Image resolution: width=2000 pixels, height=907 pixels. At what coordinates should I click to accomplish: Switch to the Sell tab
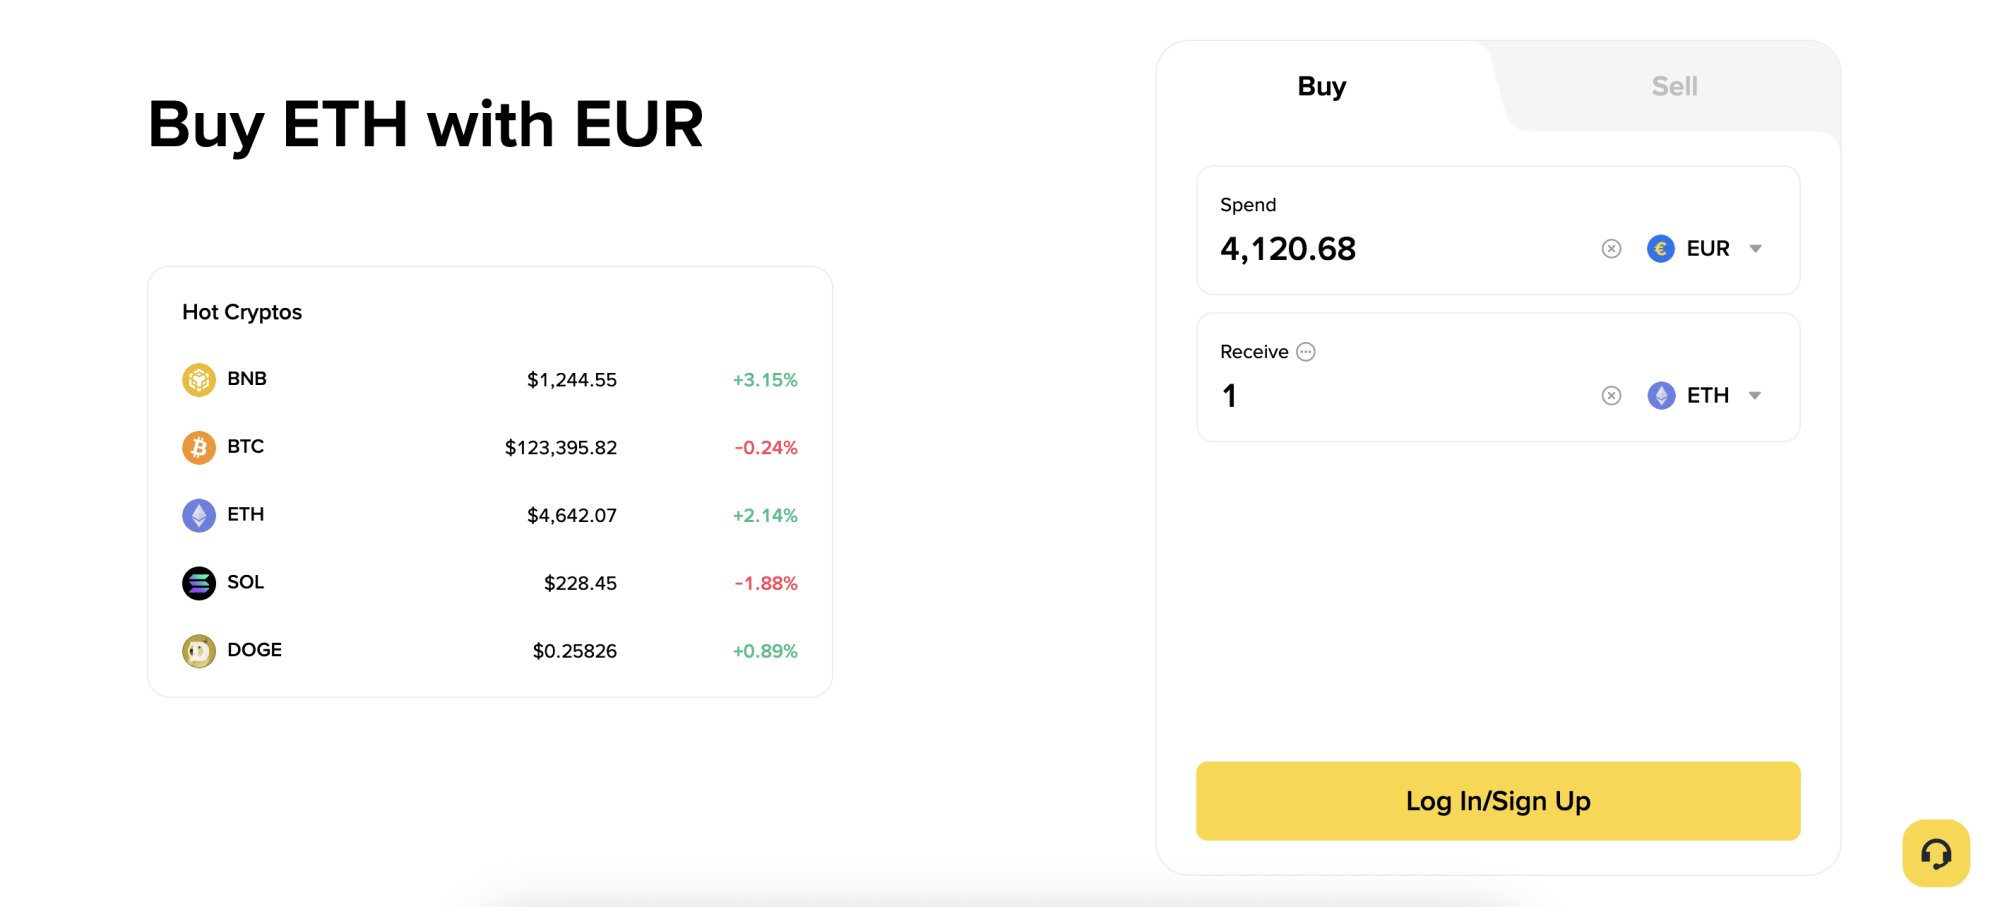[x=1673, y=86]
